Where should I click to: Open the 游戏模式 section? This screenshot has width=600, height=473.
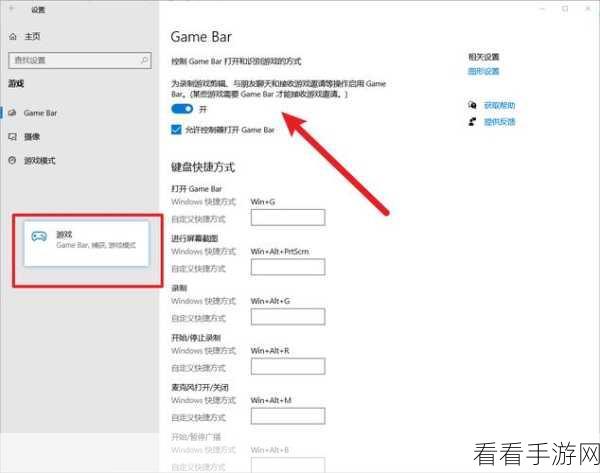click(40, 161)
